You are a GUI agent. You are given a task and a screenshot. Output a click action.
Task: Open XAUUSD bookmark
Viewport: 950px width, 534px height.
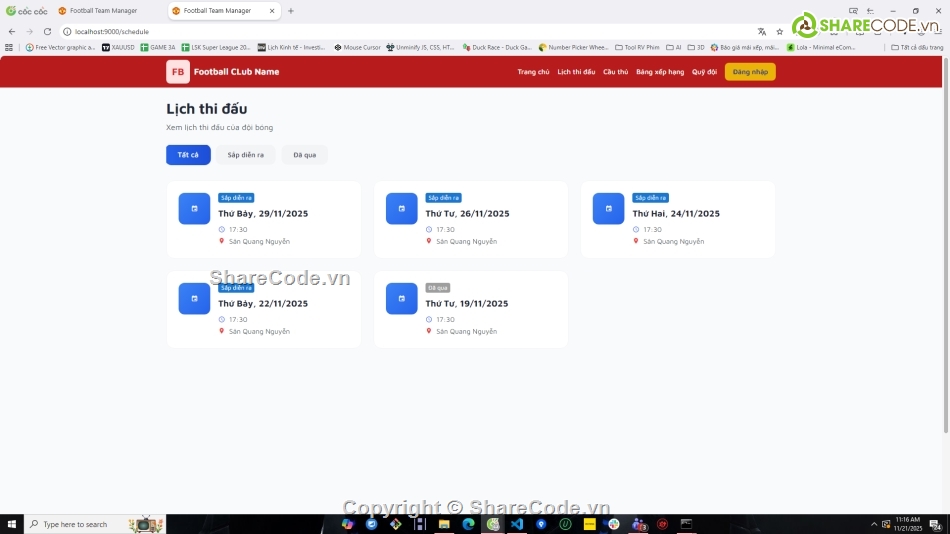118,47
